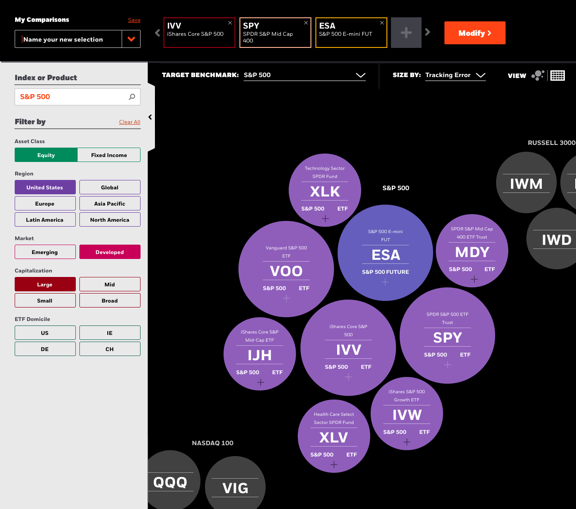Image resolution: width=576 pixels, height=509 pixels.
Task: Remove SPY from the comparison bar
Action: tap(306, 23)
